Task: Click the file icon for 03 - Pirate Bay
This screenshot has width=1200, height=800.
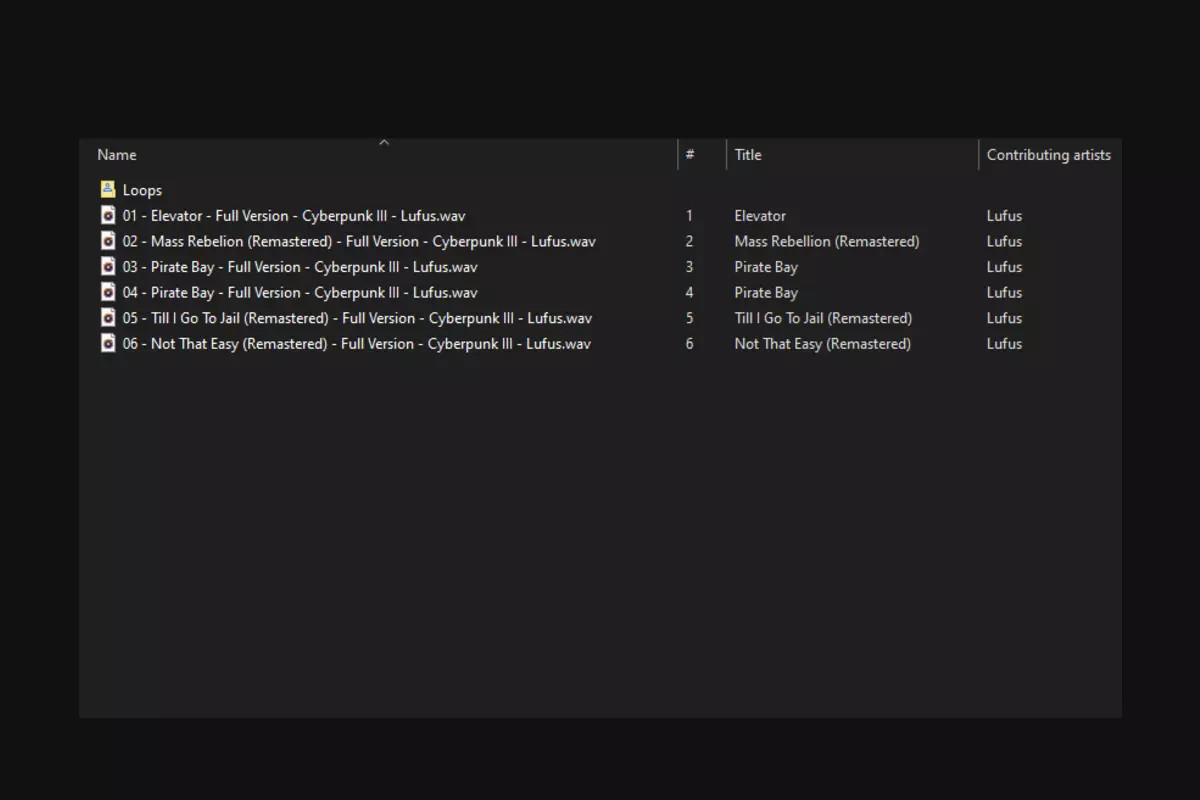Action: point(108,267)
